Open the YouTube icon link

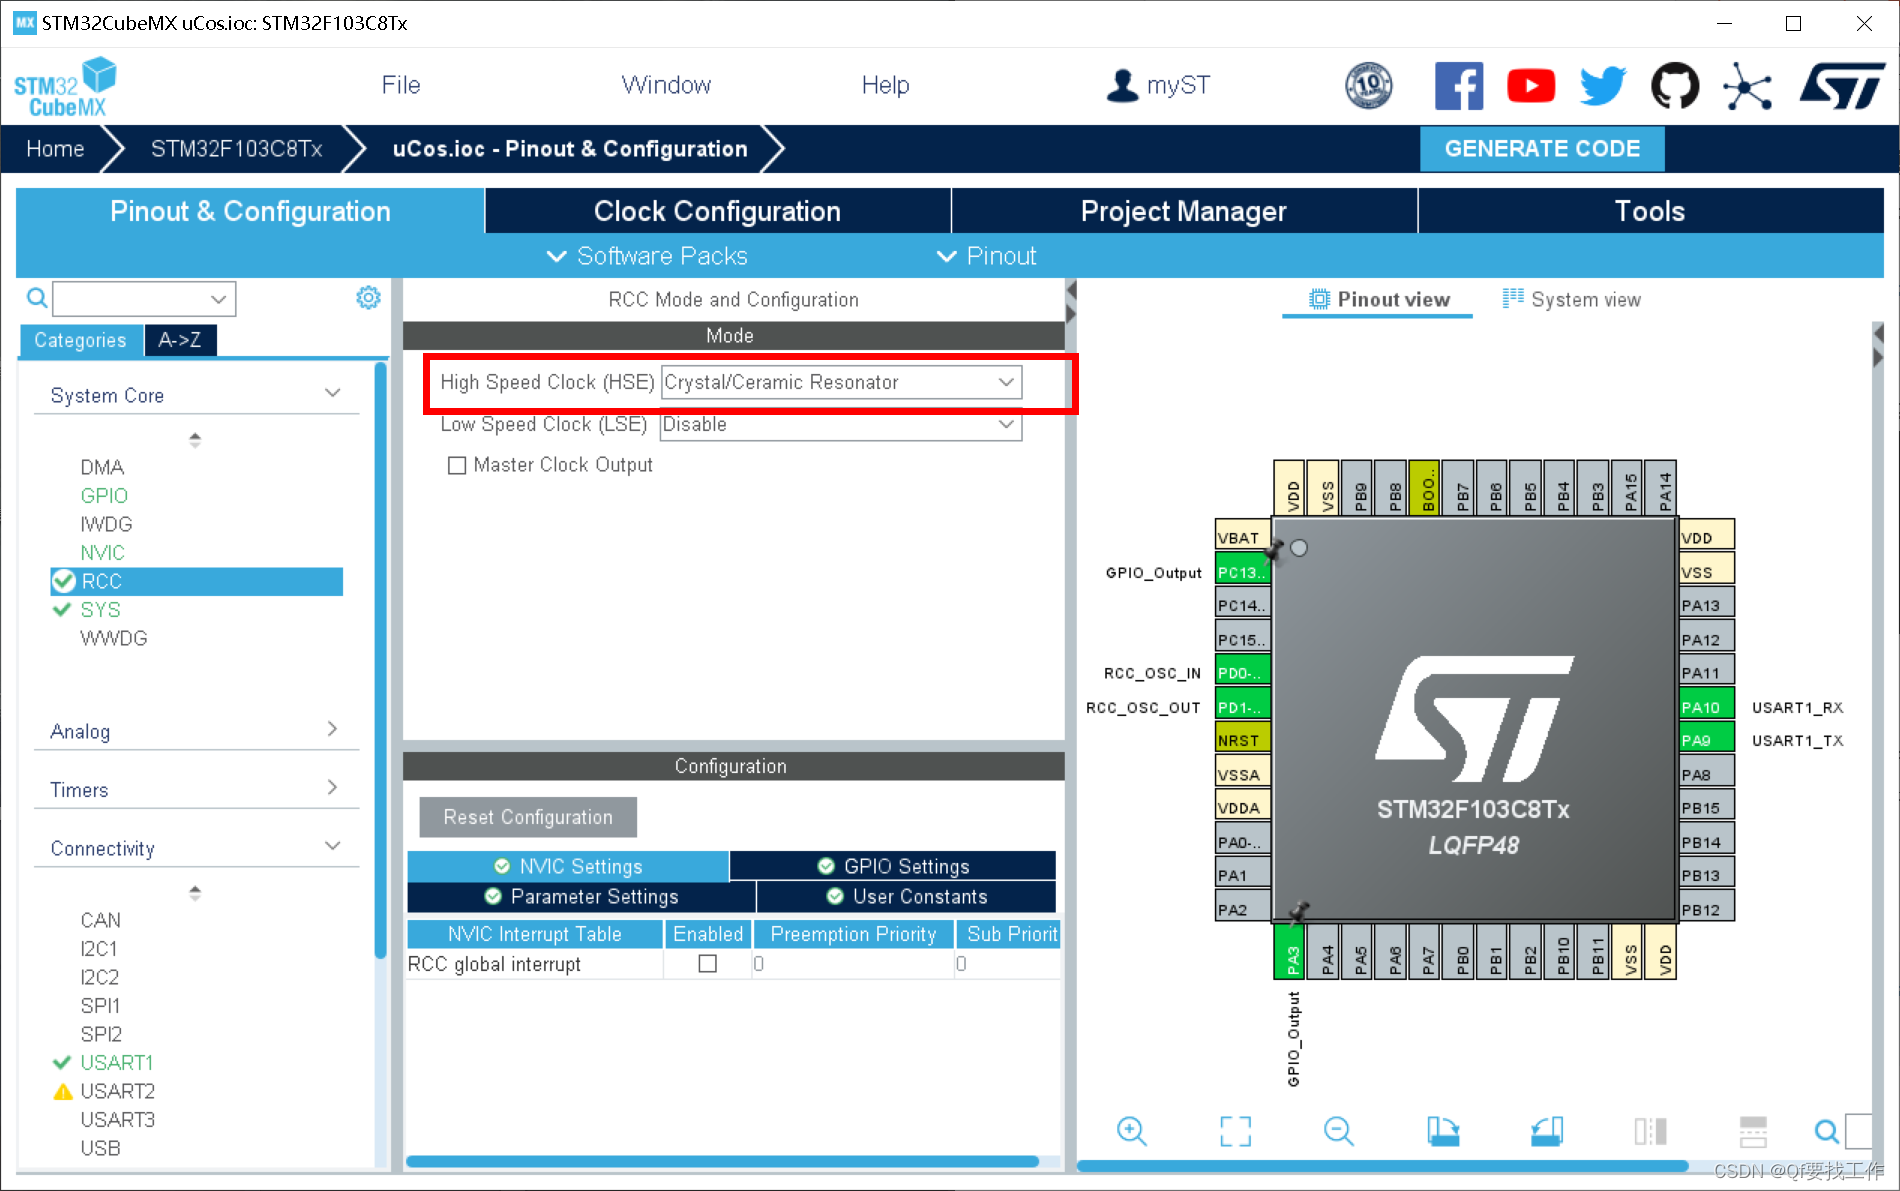pyautogui.click(x=1531, y=86)
